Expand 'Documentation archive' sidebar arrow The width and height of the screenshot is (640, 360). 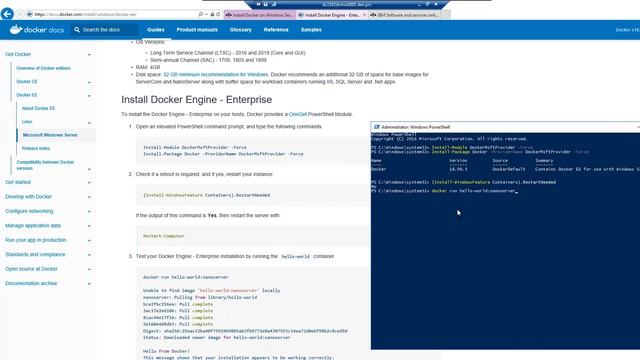(89, 284)
